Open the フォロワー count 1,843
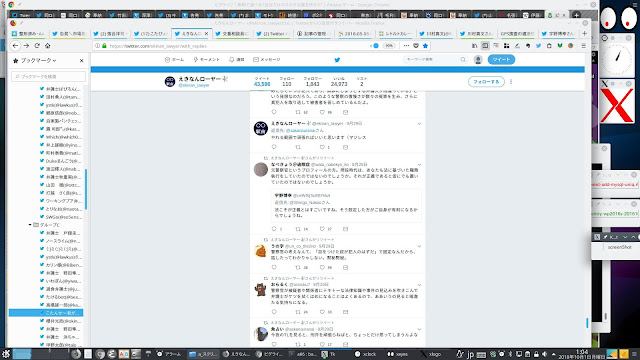The image size is (640, 360). pyautogui.click(x=313, y=82)
